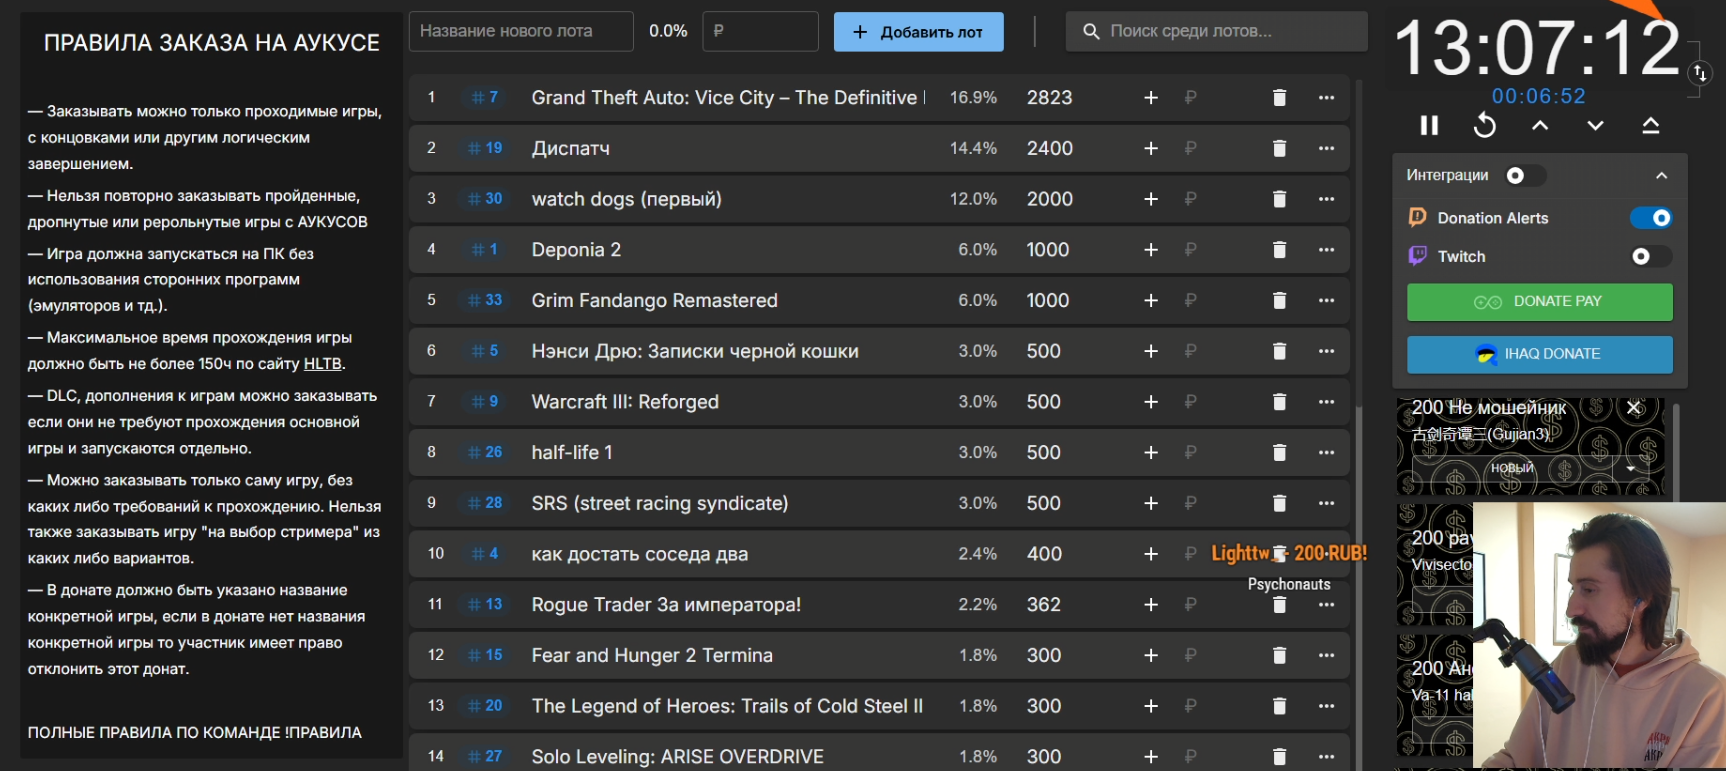Open more options for Grand Theft Auto lot
Viewport: 1726px width, 771px height.
pos(1327,98)
